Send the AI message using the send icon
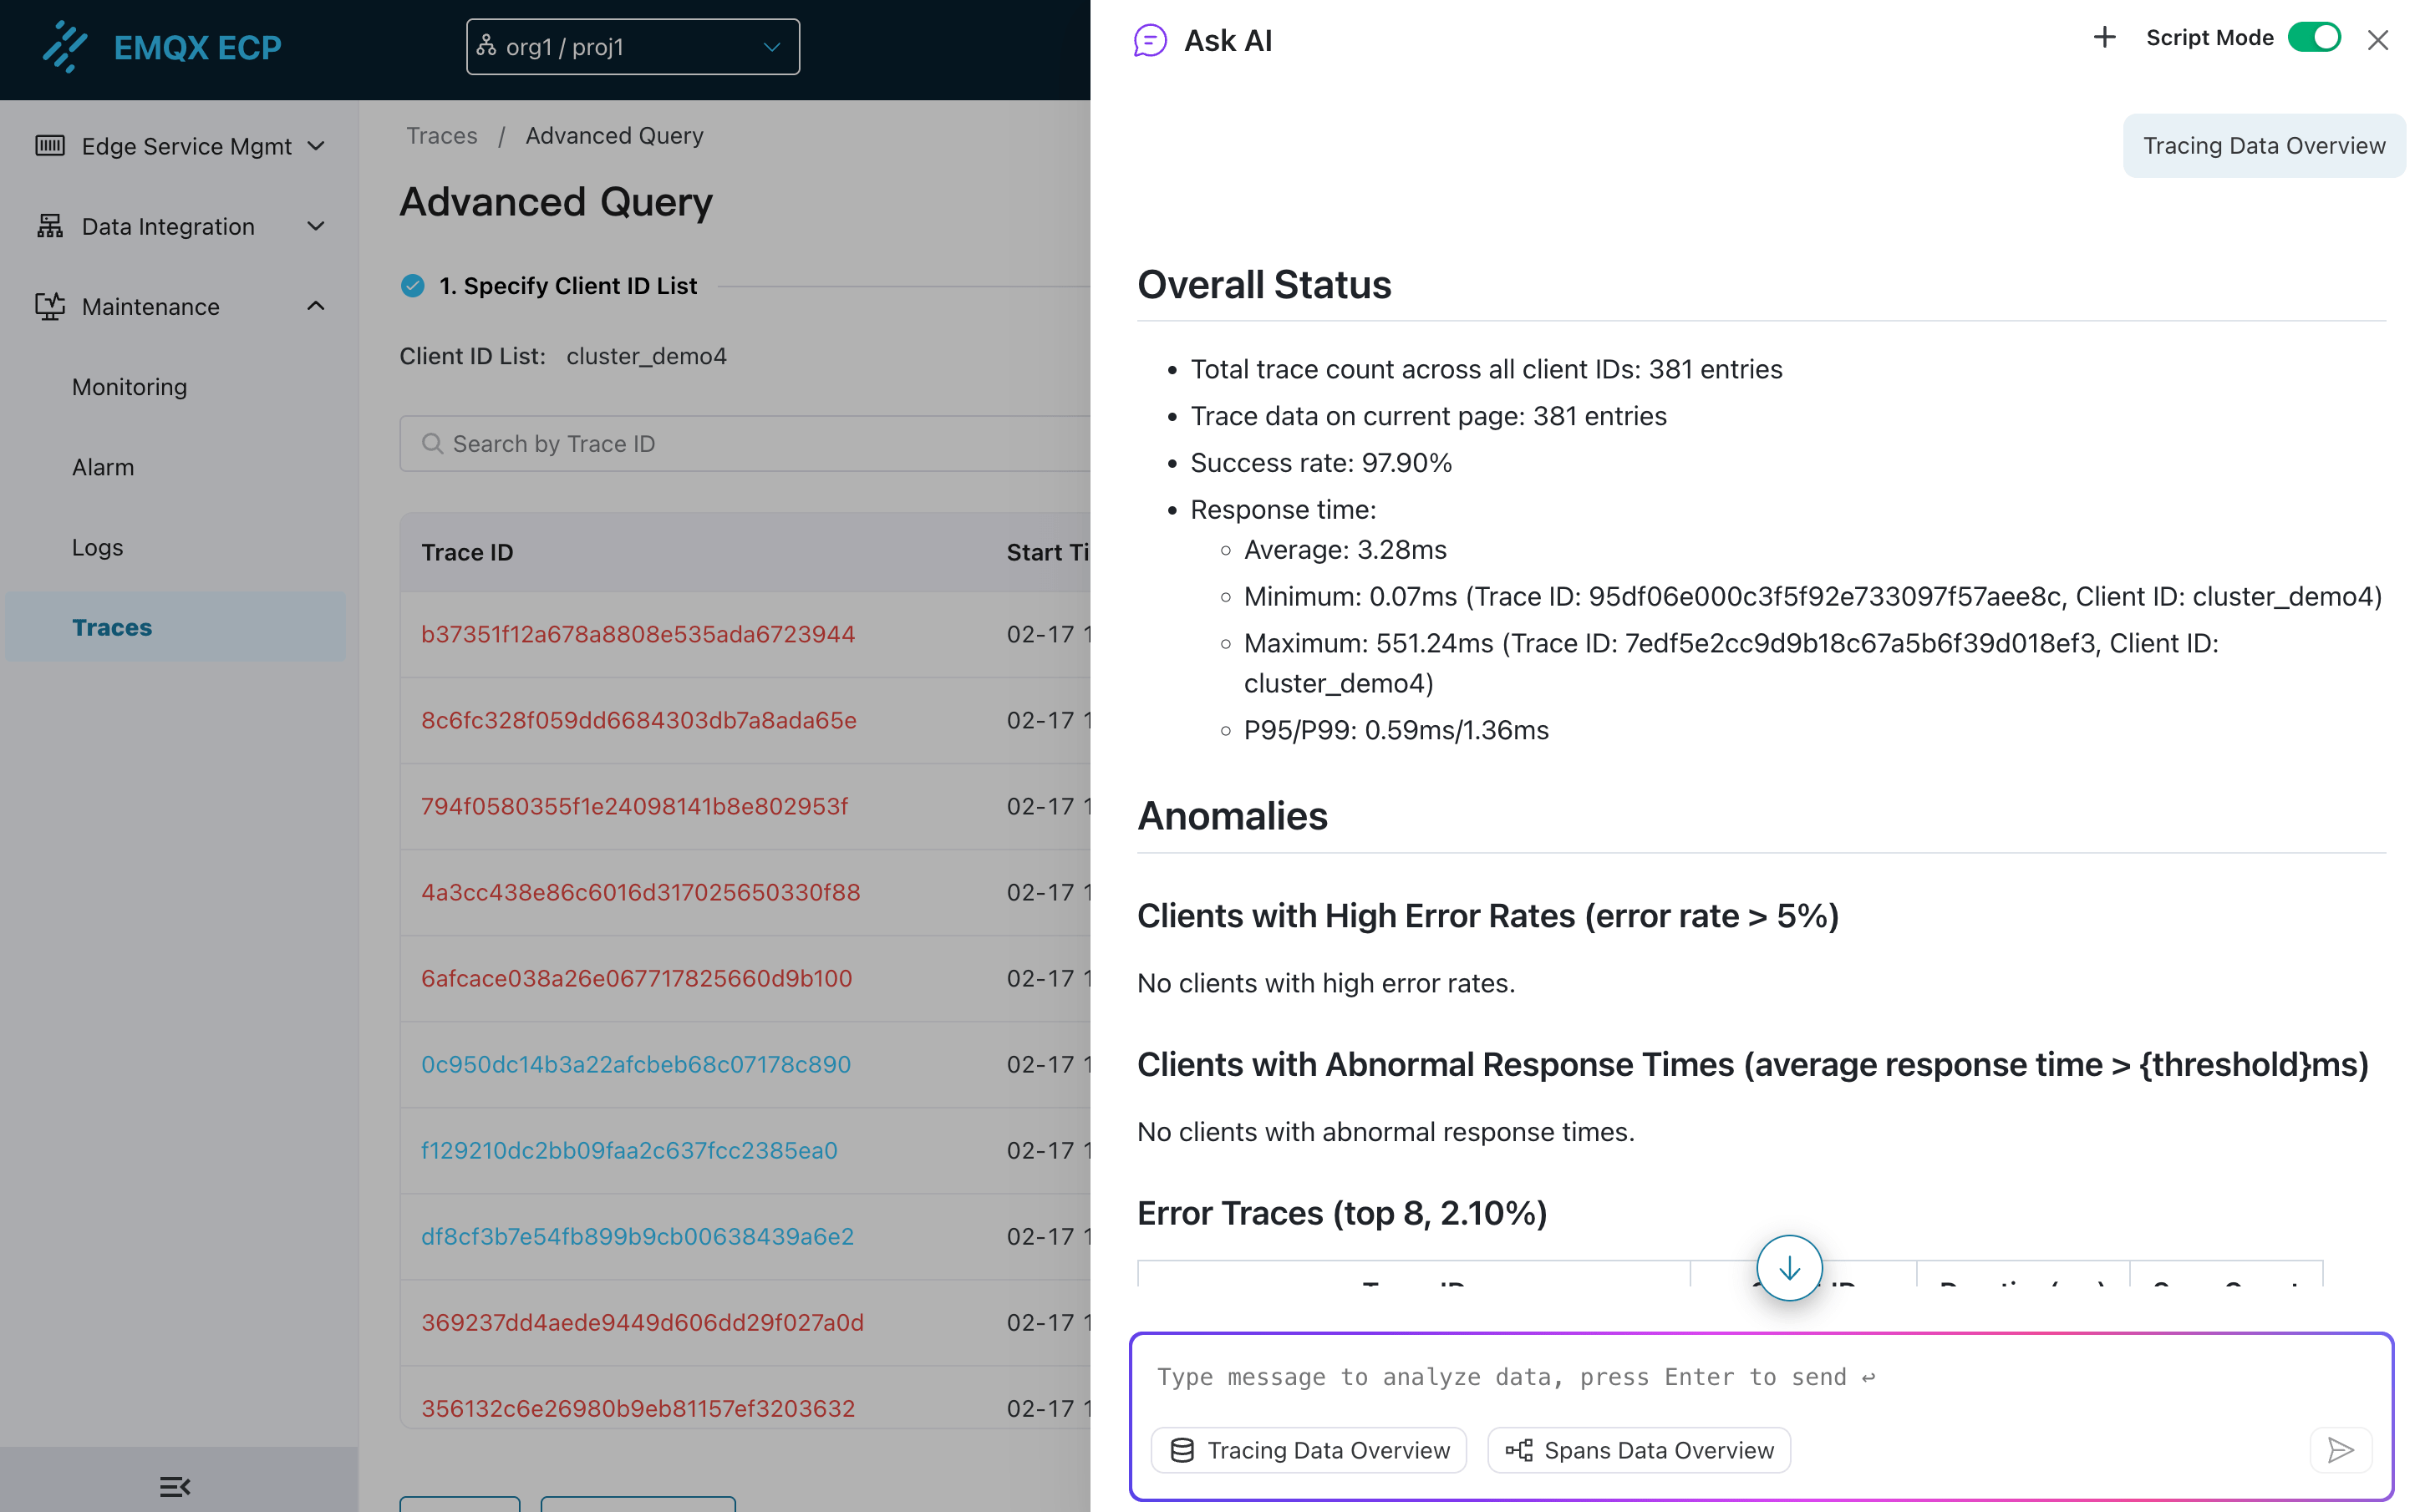Viewport: 2420px width, 1512px height. [x=2341, y=1450]
